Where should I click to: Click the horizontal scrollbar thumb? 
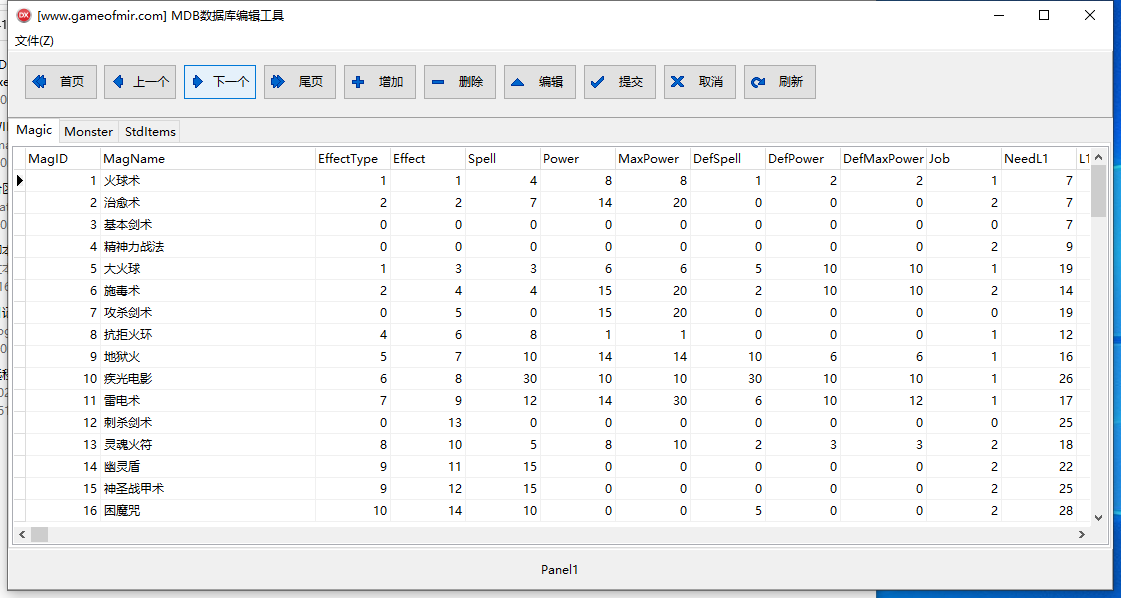point(39,534)
